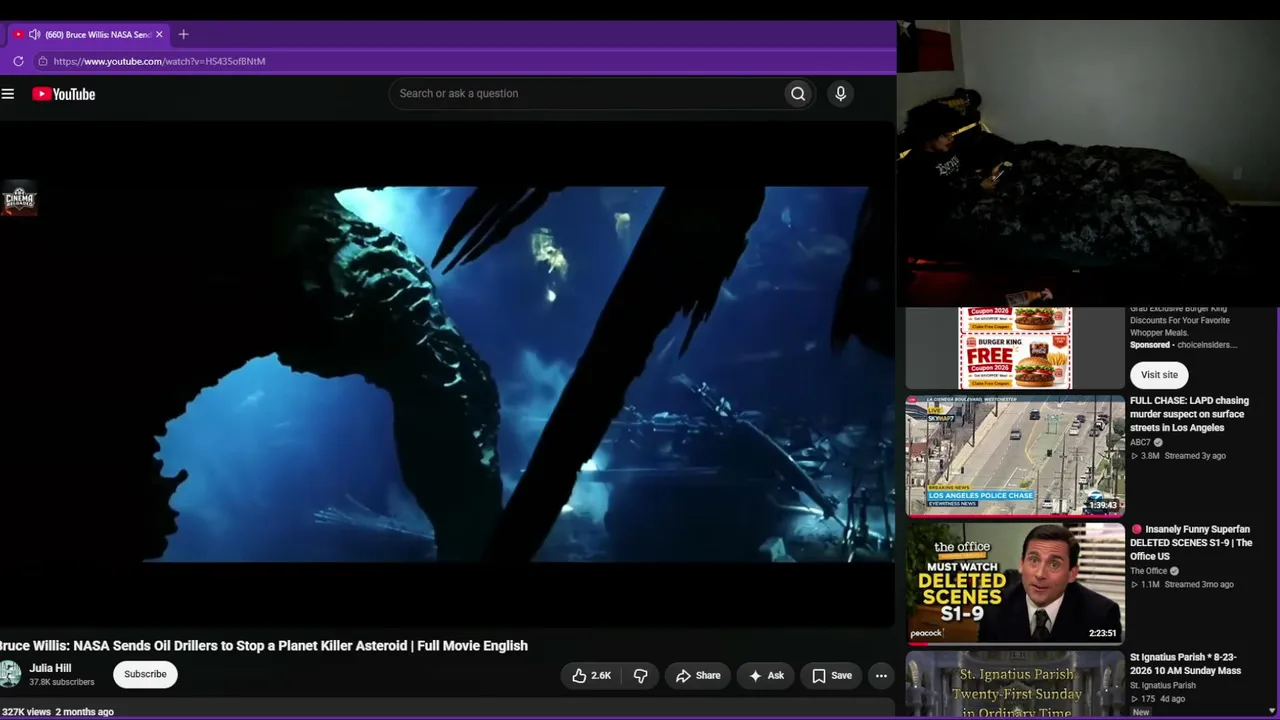Open St. Ignatius Parish mass thumbnail
Image resolution: width=1280 pixels, height=720 pixels.
(1015, 685)
